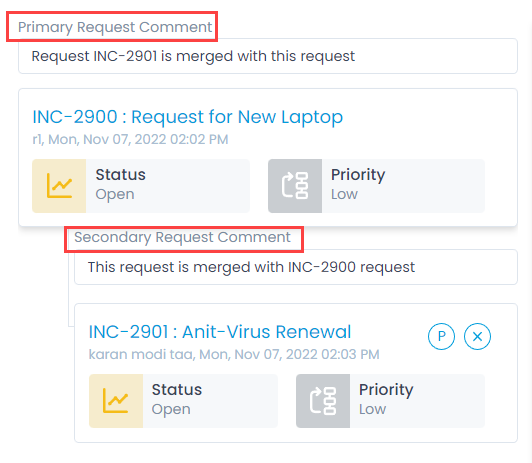The image size is (532, 463).
Task: Click the Secondary Request Comment label
Action: point(182,237)
